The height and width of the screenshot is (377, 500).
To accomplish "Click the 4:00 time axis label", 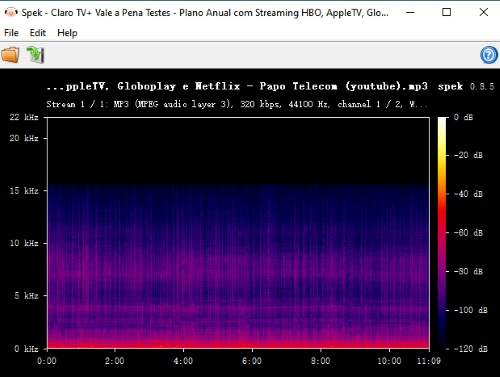I will [x=183, y=361].
